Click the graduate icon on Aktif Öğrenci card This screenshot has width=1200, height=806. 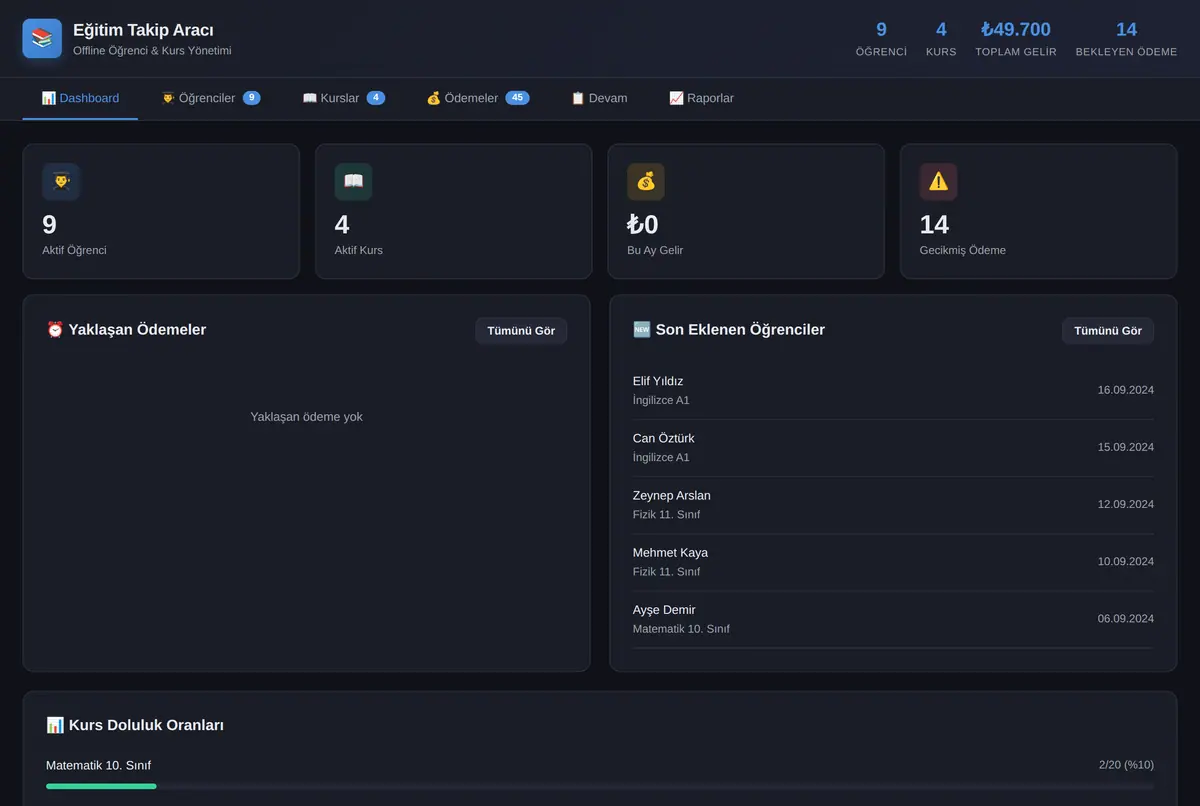point(61,182)
